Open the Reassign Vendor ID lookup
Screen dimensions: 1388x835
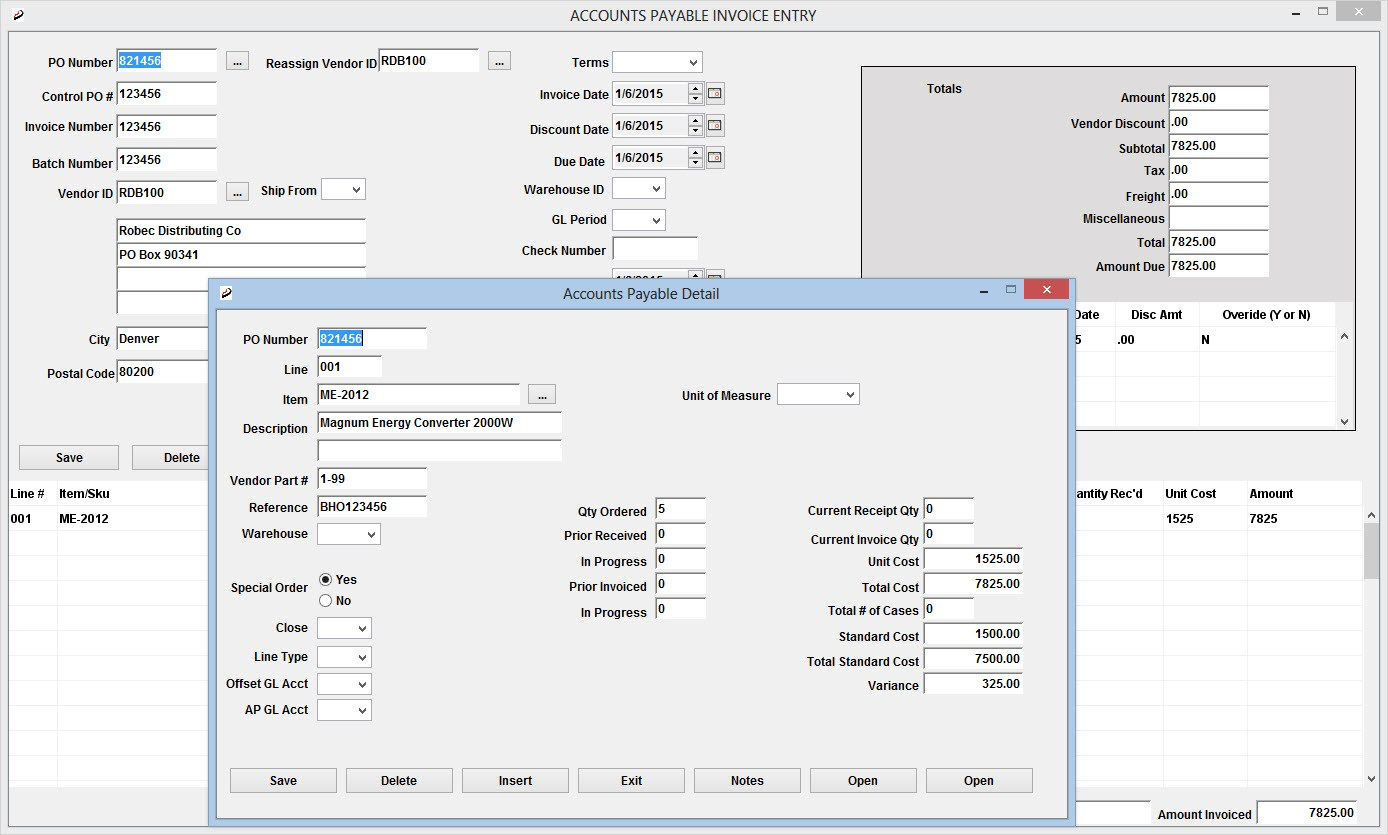click(499, 60)
